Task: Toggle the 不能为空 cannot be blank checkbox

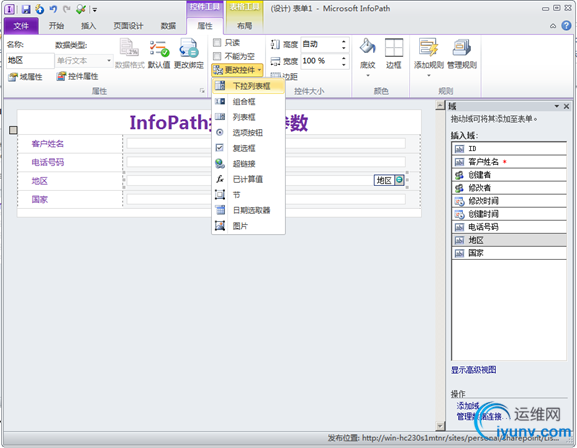Action: point(217,56)
